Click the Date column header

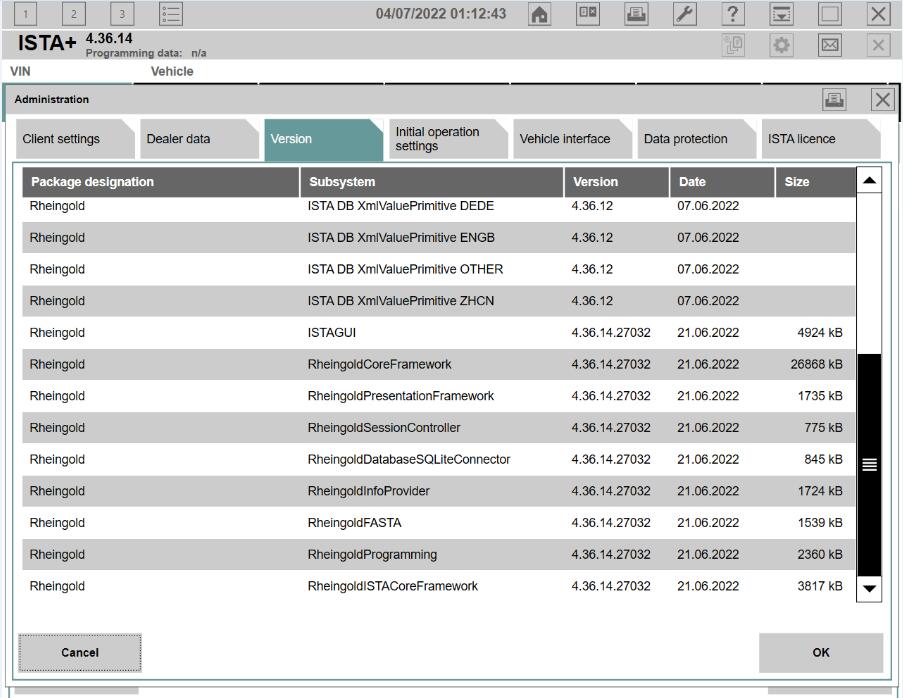(x=722, y=182)
